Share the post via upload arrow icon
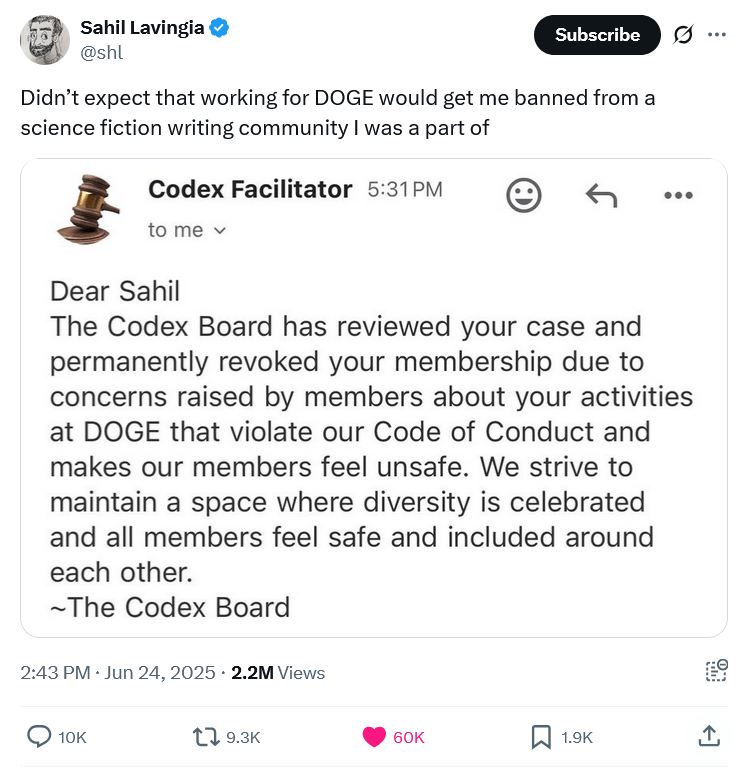Image resolution: width=748 pixels, height=767 pixels. pyautogui.click(x=708, y=737)
